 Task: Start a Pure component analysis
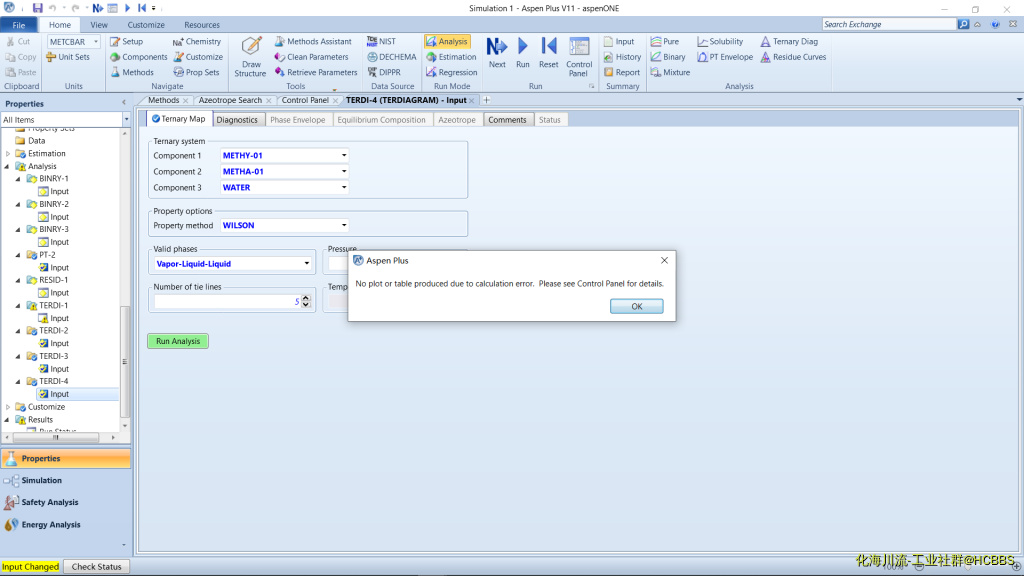tap(665, 41)
